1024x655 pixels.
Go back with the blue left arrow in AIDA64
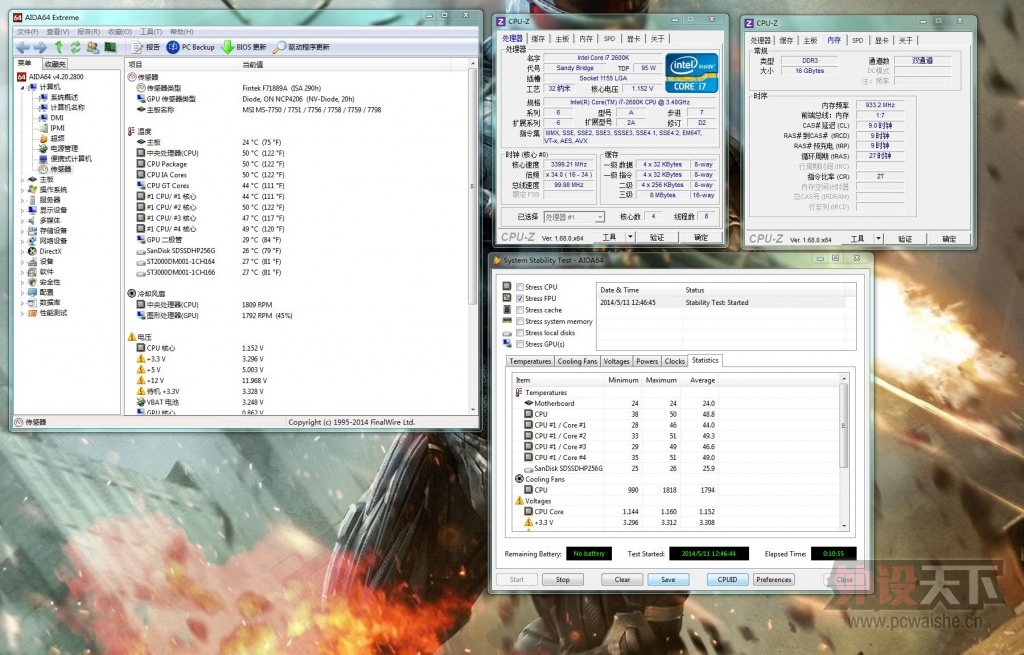tap(22, 47)
